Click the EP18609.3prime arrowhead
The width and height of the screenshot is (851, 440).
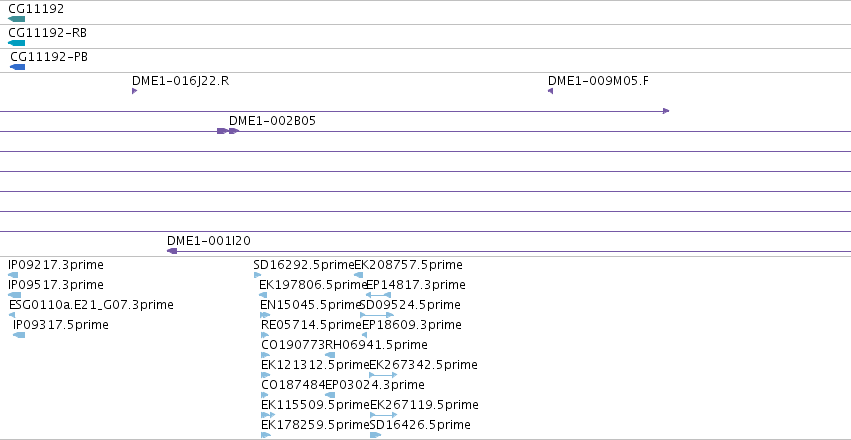point(364,335)
